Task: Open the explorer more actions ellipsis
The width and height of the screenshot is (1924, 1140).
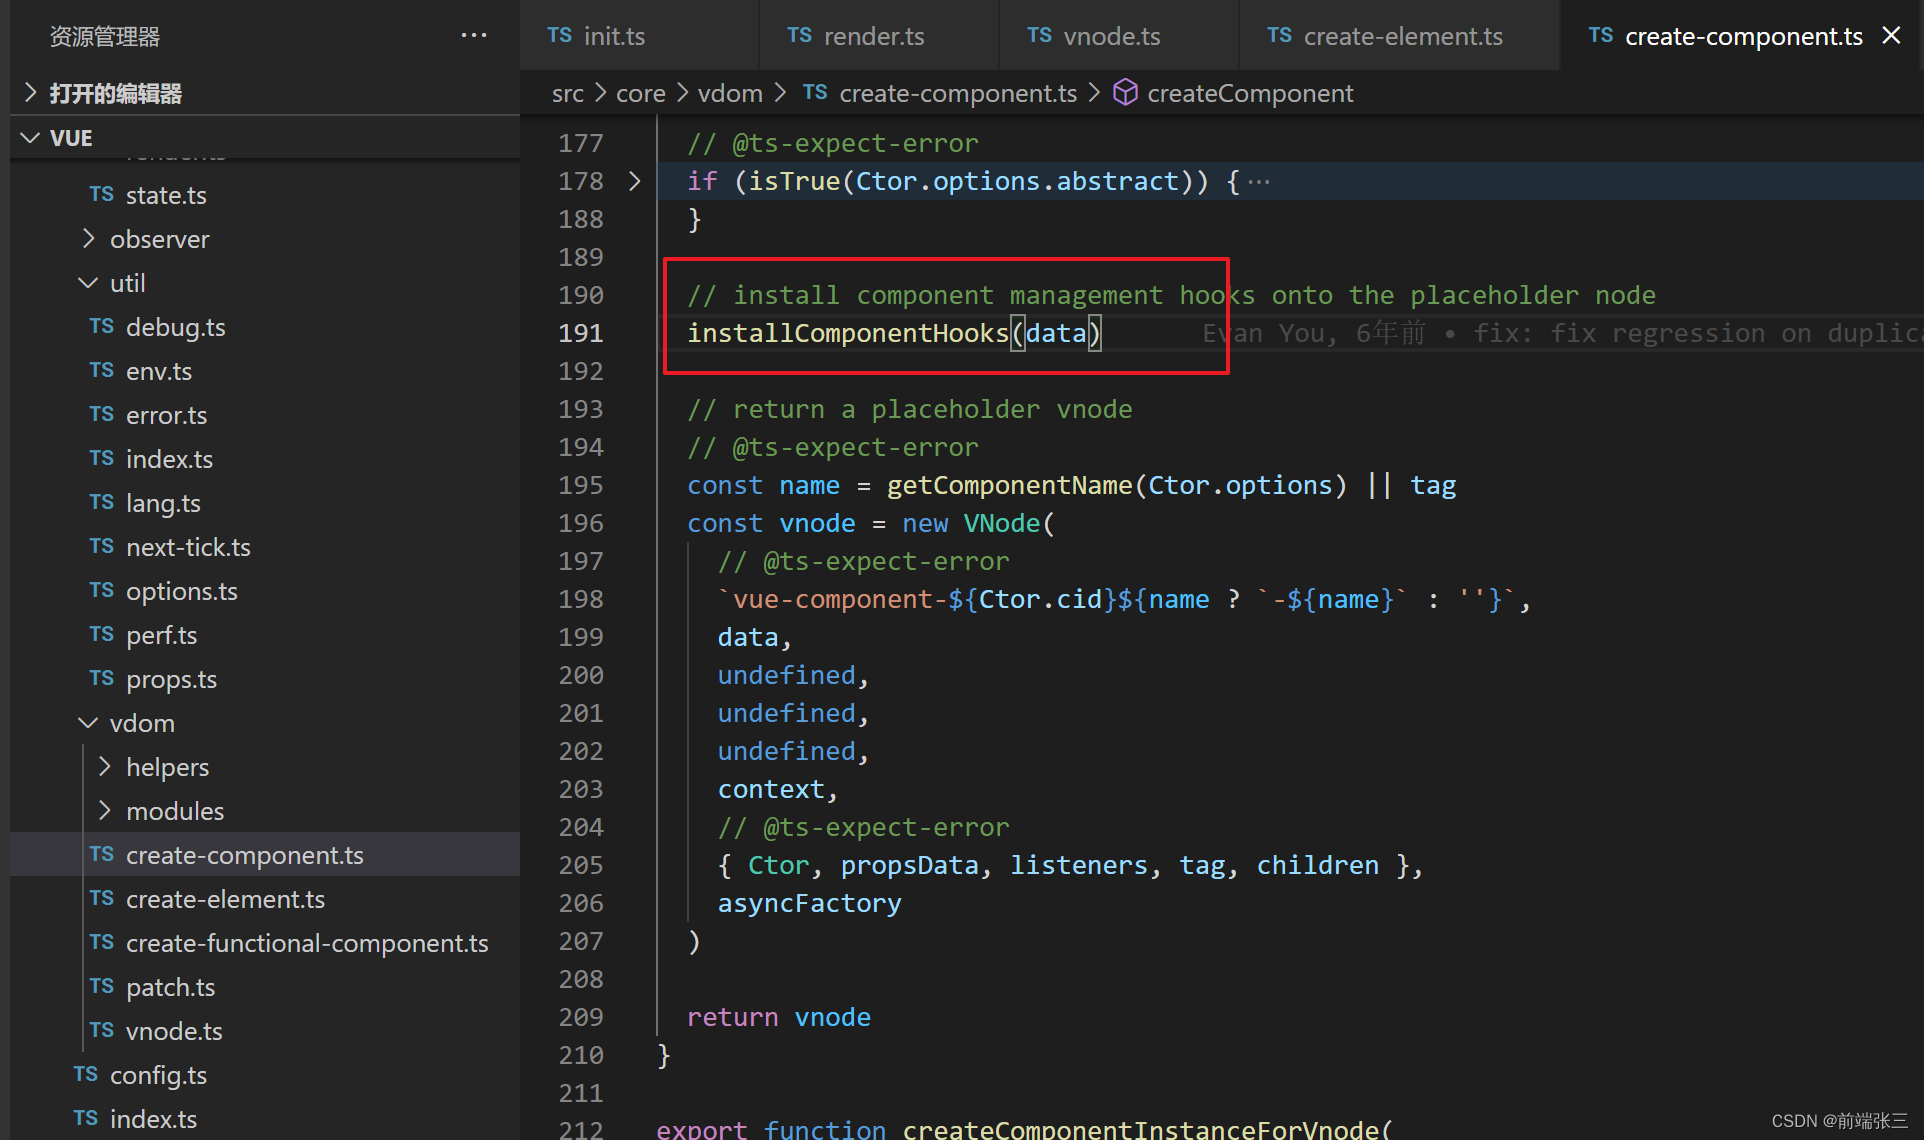Action: click(x=474, y=36)
